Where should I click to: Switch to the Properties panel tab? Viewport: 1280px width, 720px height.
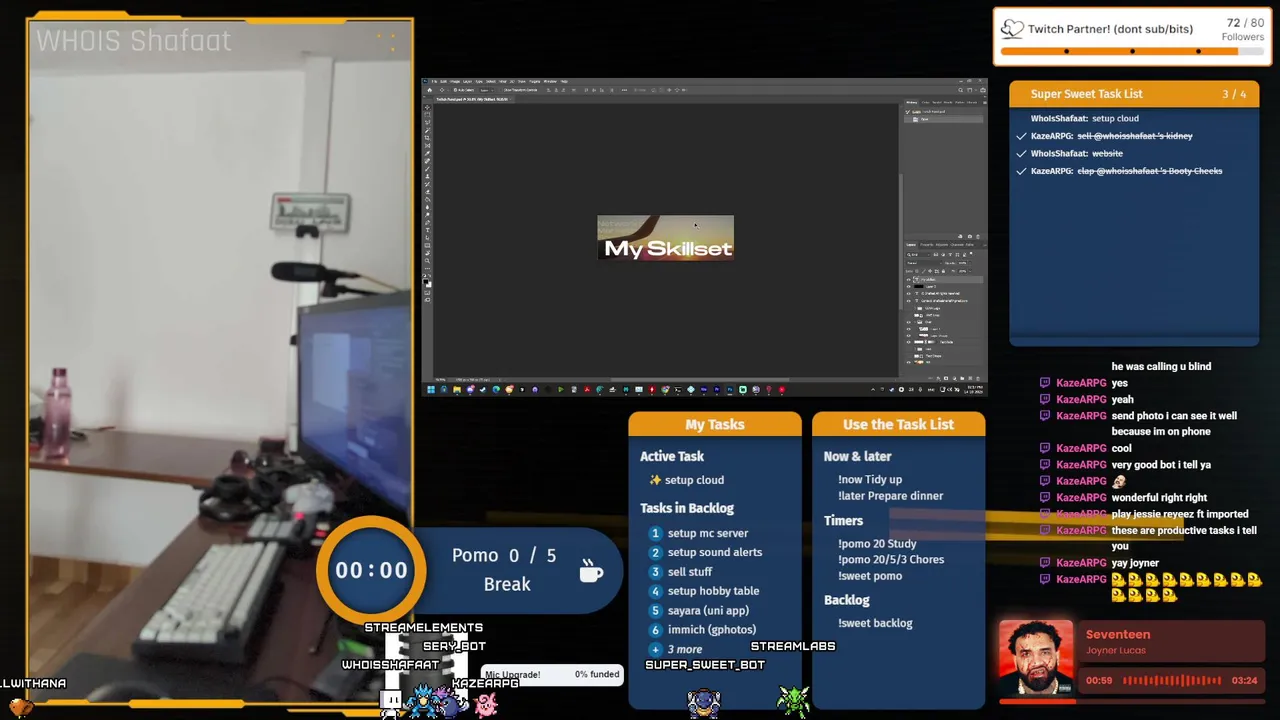pyautogui.click(x=927, y=245)
